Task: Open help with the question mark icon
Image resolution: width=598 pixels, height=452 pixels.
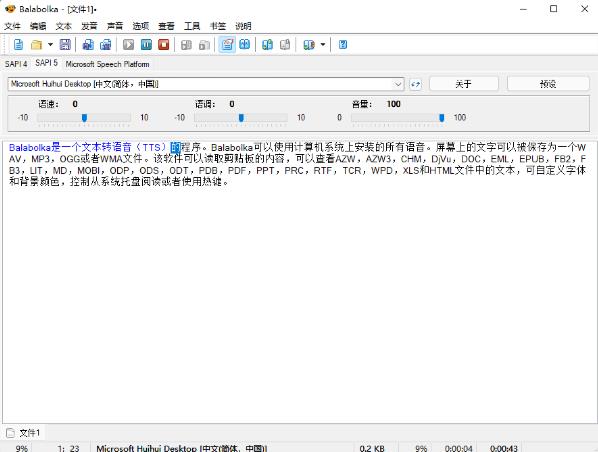Action: (x=343, y=45)
